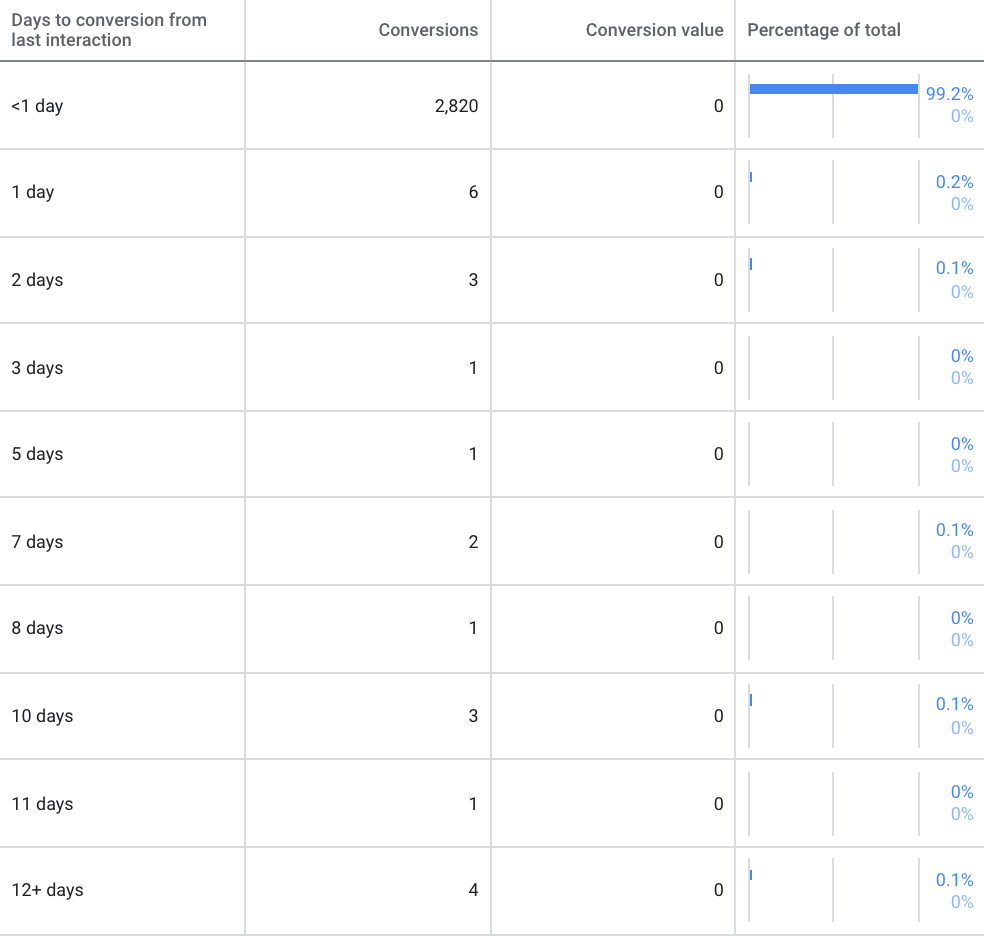Select the Percentage of total column header
Image resolution: width=984 pixels, height=936 pixels.
(x=824, y=30)
